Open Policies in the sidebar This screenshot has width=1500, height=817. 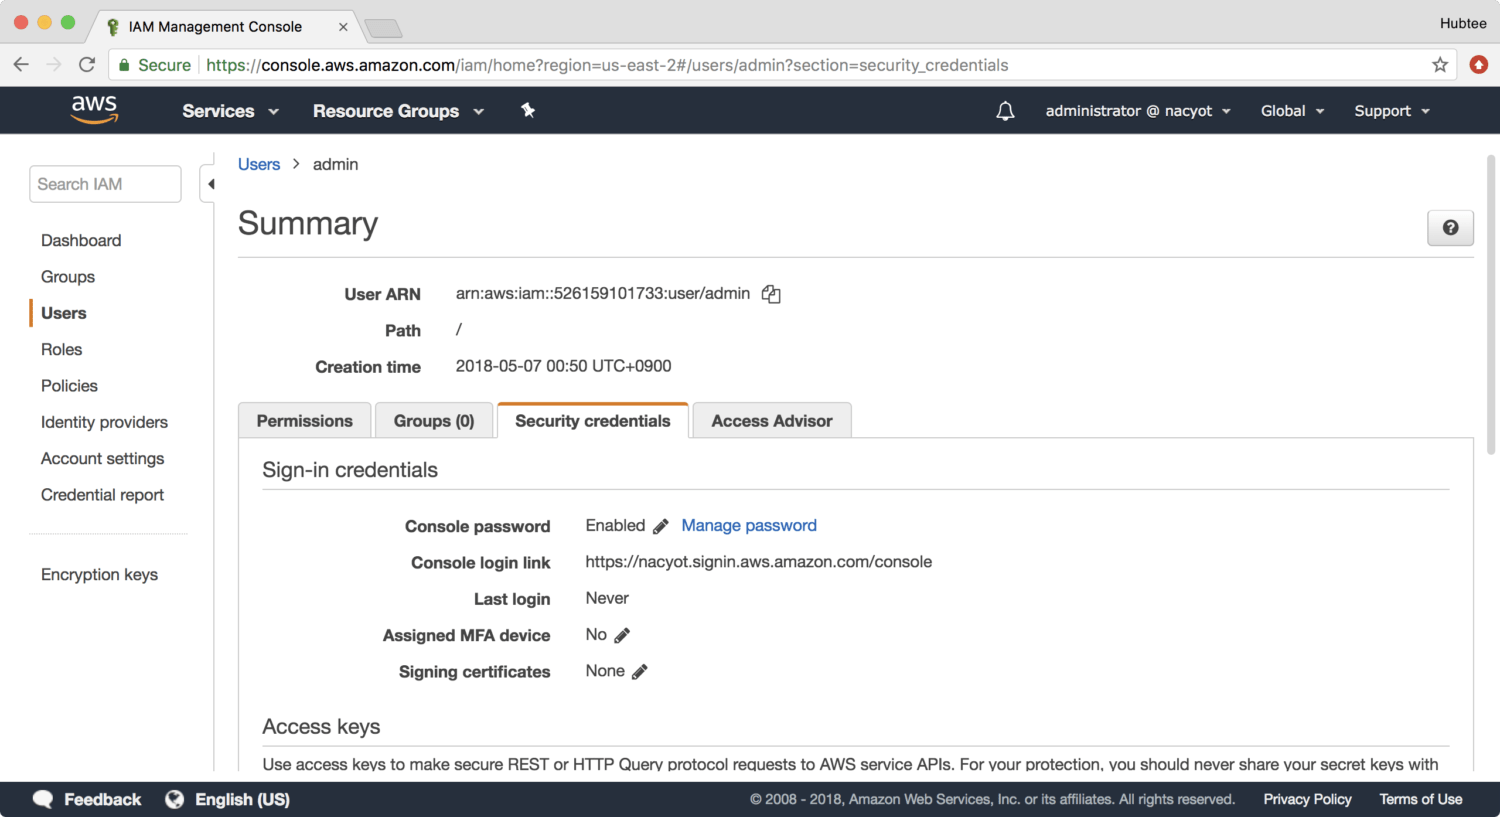click(x=70, y=386)
